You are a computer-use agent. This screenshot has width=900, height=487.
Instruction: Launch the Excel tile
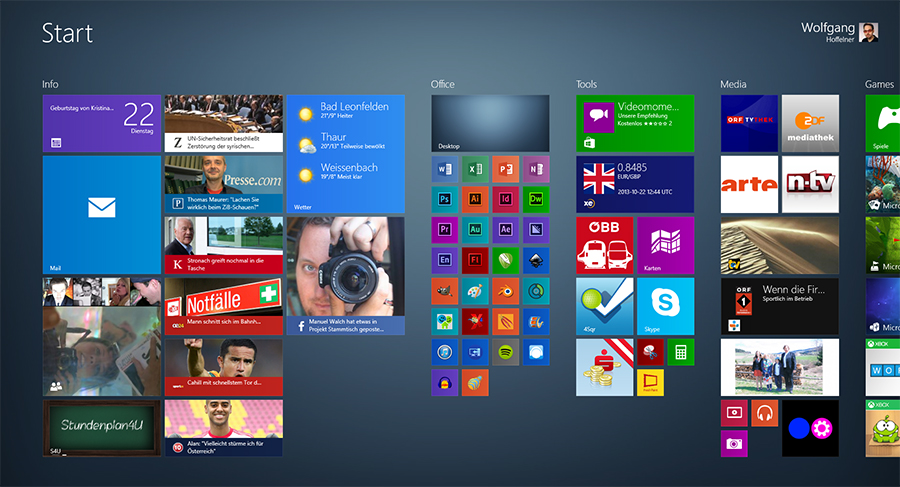[x=475, y=169]
